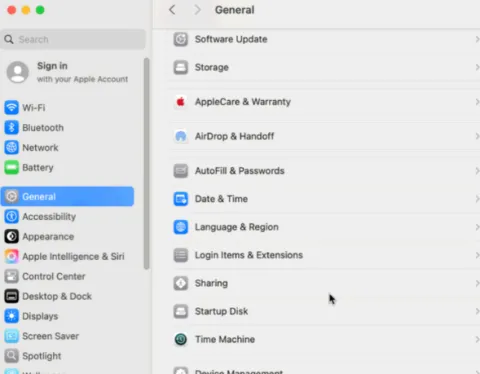Click the Appearance sidebar icon
This screenshot has height=374, width=480.
click(x=12, y=237)
